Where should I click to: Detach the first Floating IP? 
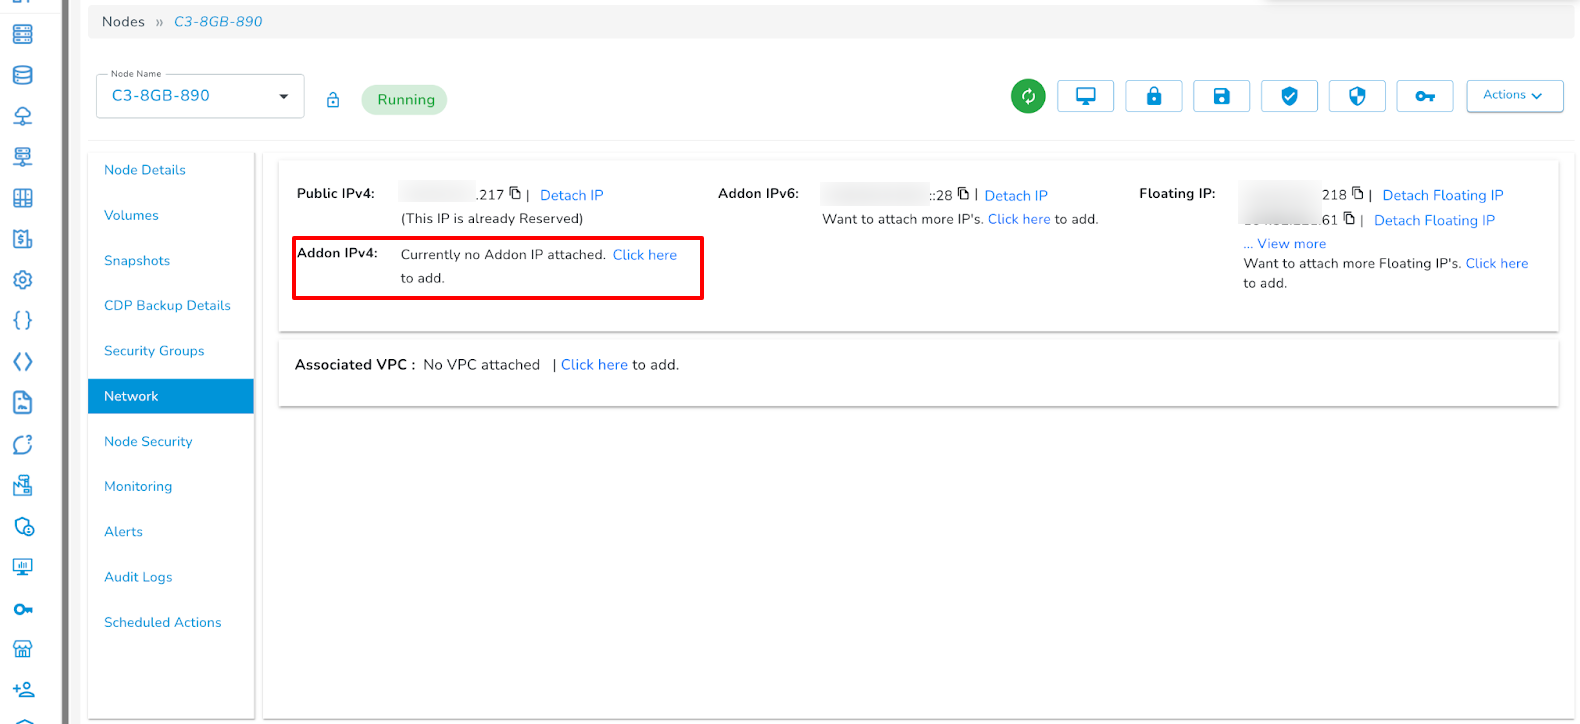point(1442,195)
